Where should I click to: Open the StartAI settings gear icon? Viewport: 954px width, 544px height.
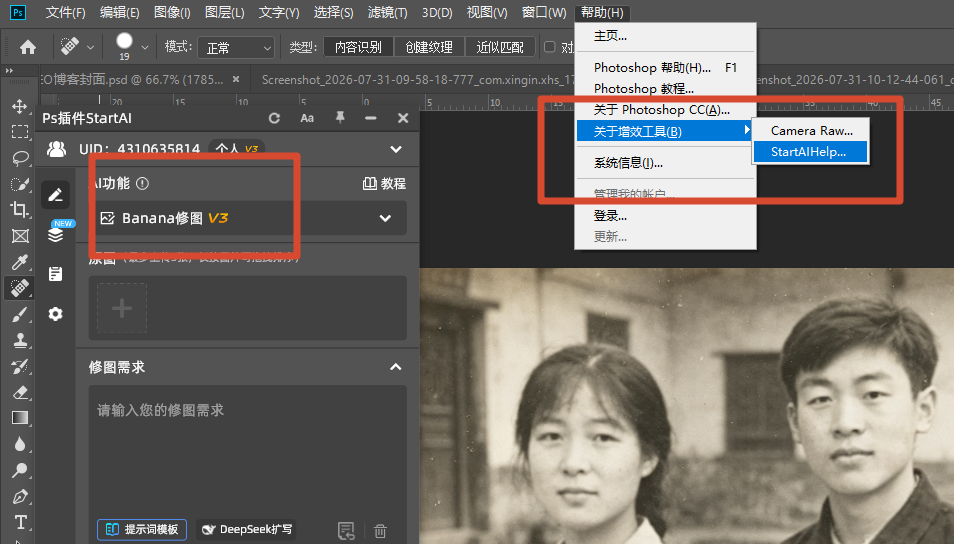[x=55, y=314]
